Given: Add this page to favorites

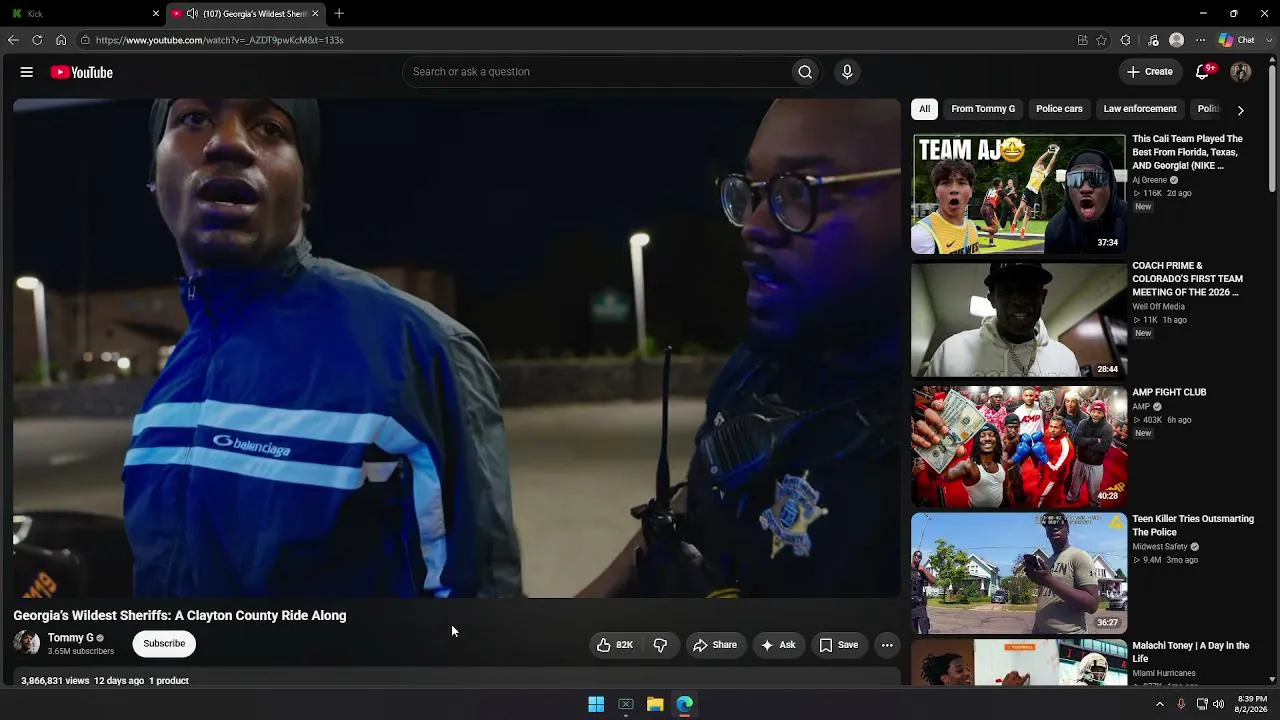Looking at the screenshot, I should pos(1102,40).
